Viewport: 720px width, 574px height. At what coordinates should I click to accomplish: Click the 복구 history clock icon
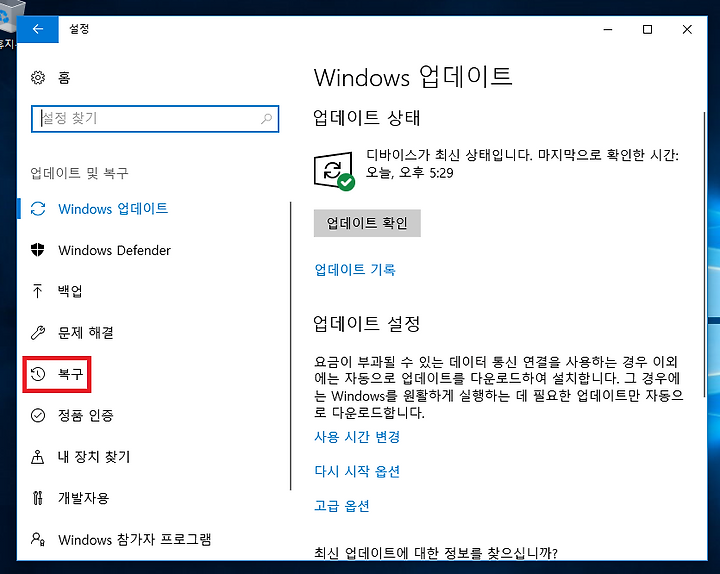pyautogui.click(x=38, y=374)
